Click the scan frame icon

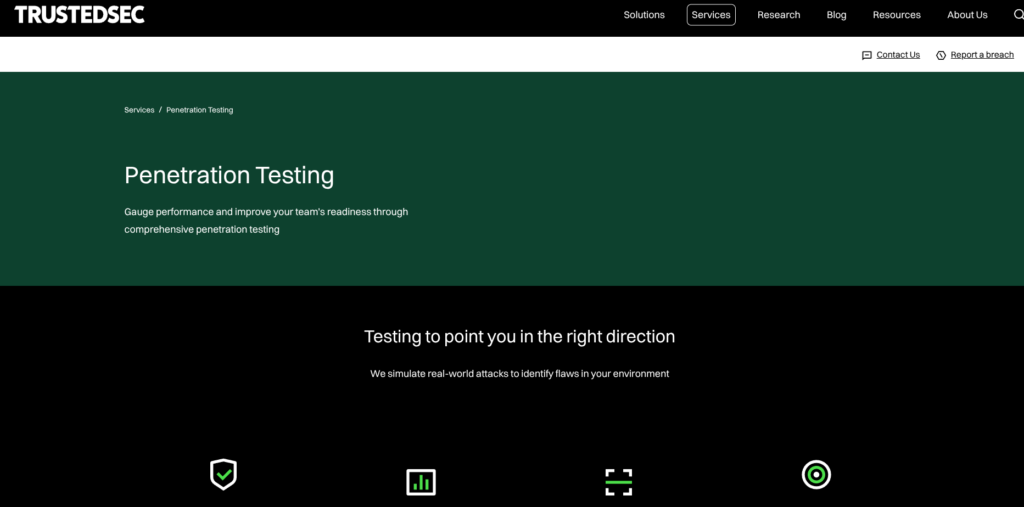(x=618, y=482)
